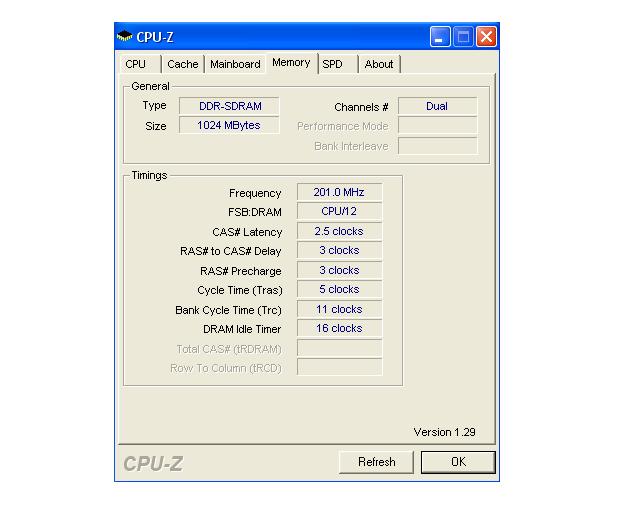Click the Dual channels field
The image size is (640, 512).
[438, 106]
